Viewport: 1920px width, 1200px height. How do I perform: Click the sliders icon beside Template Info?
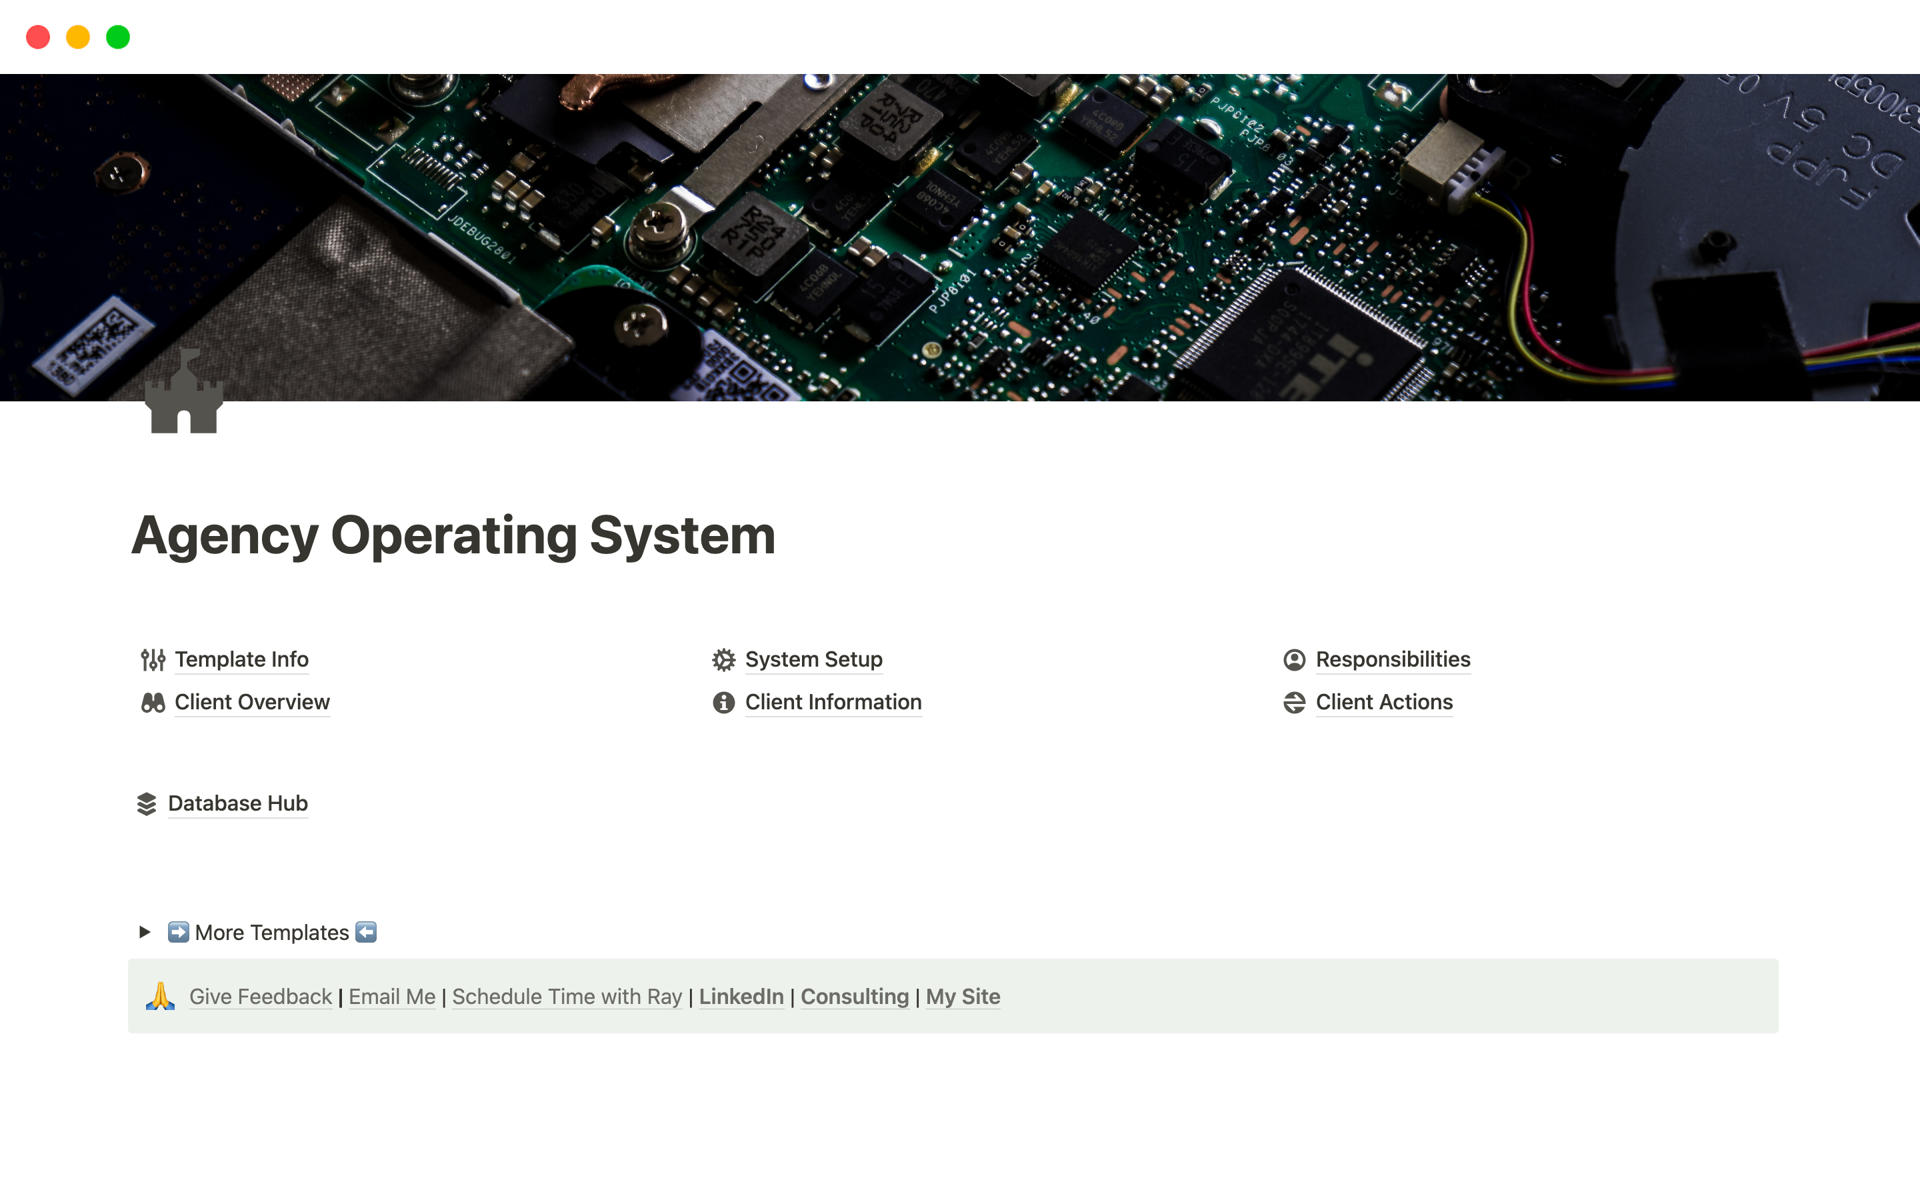(x=153, y=660)
